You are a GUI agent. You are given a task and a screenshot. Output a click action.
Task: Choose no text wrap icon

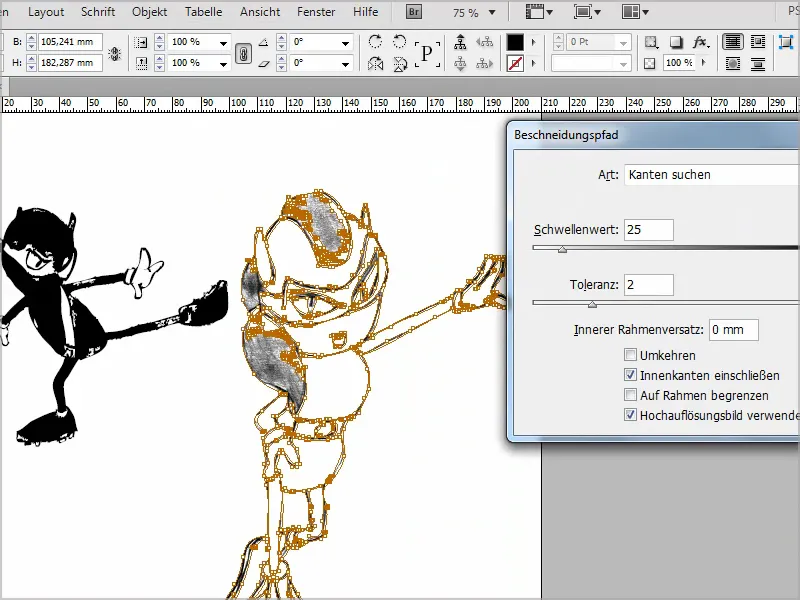[733, 42]
